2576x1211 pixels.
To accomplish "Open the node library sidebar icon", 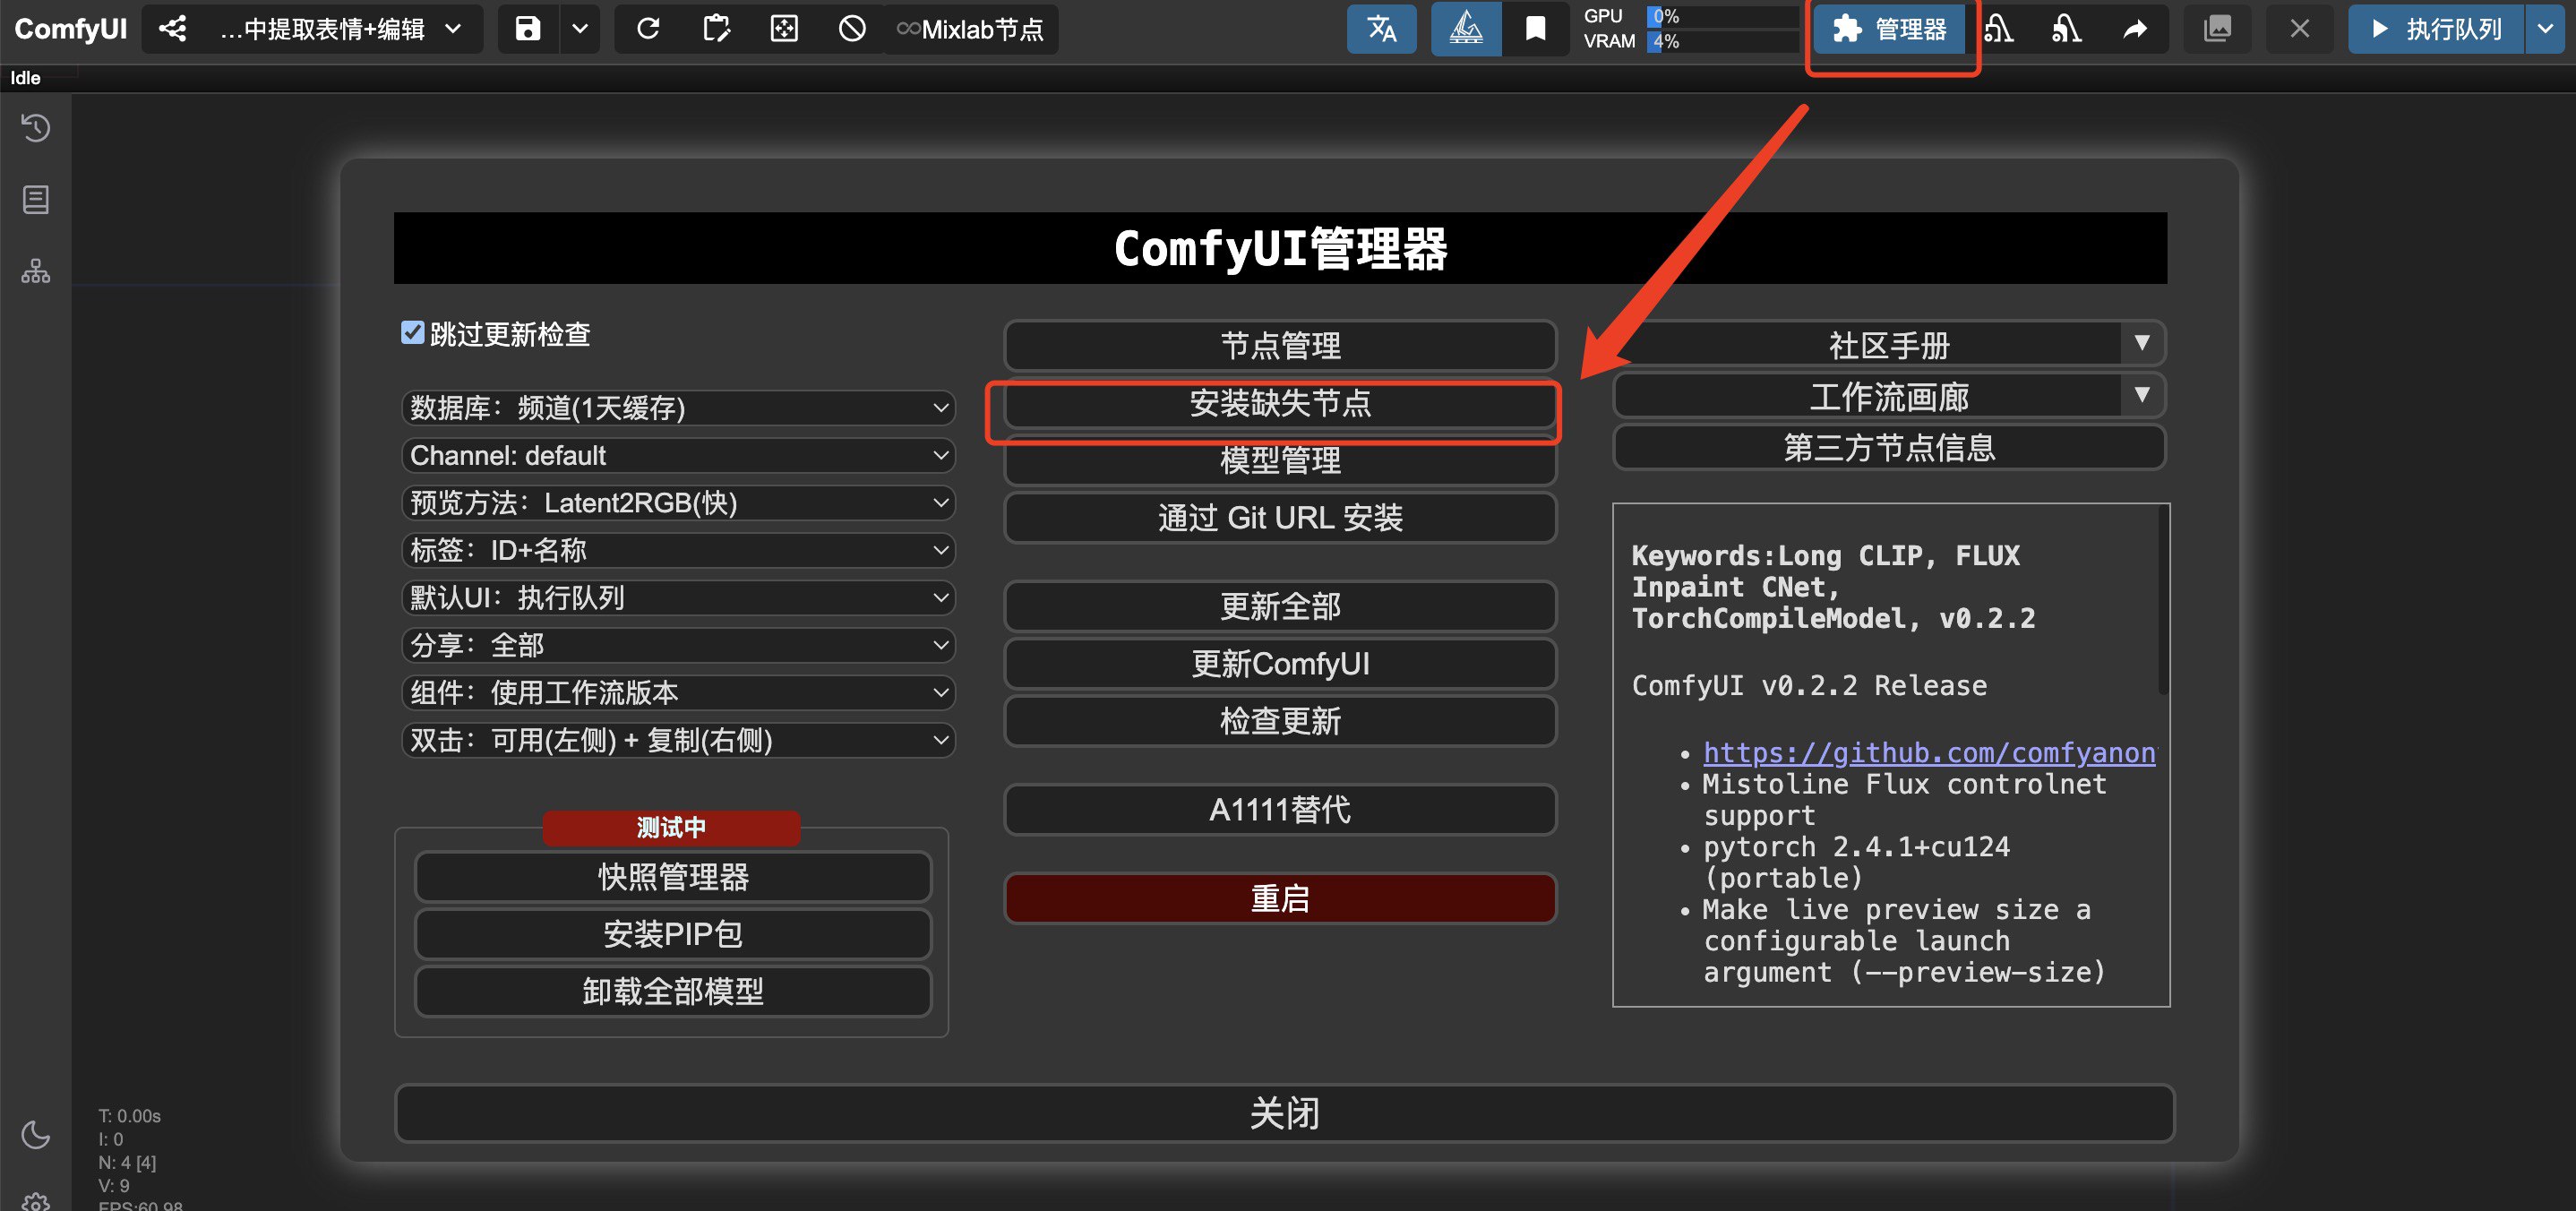I will point(36,200).
